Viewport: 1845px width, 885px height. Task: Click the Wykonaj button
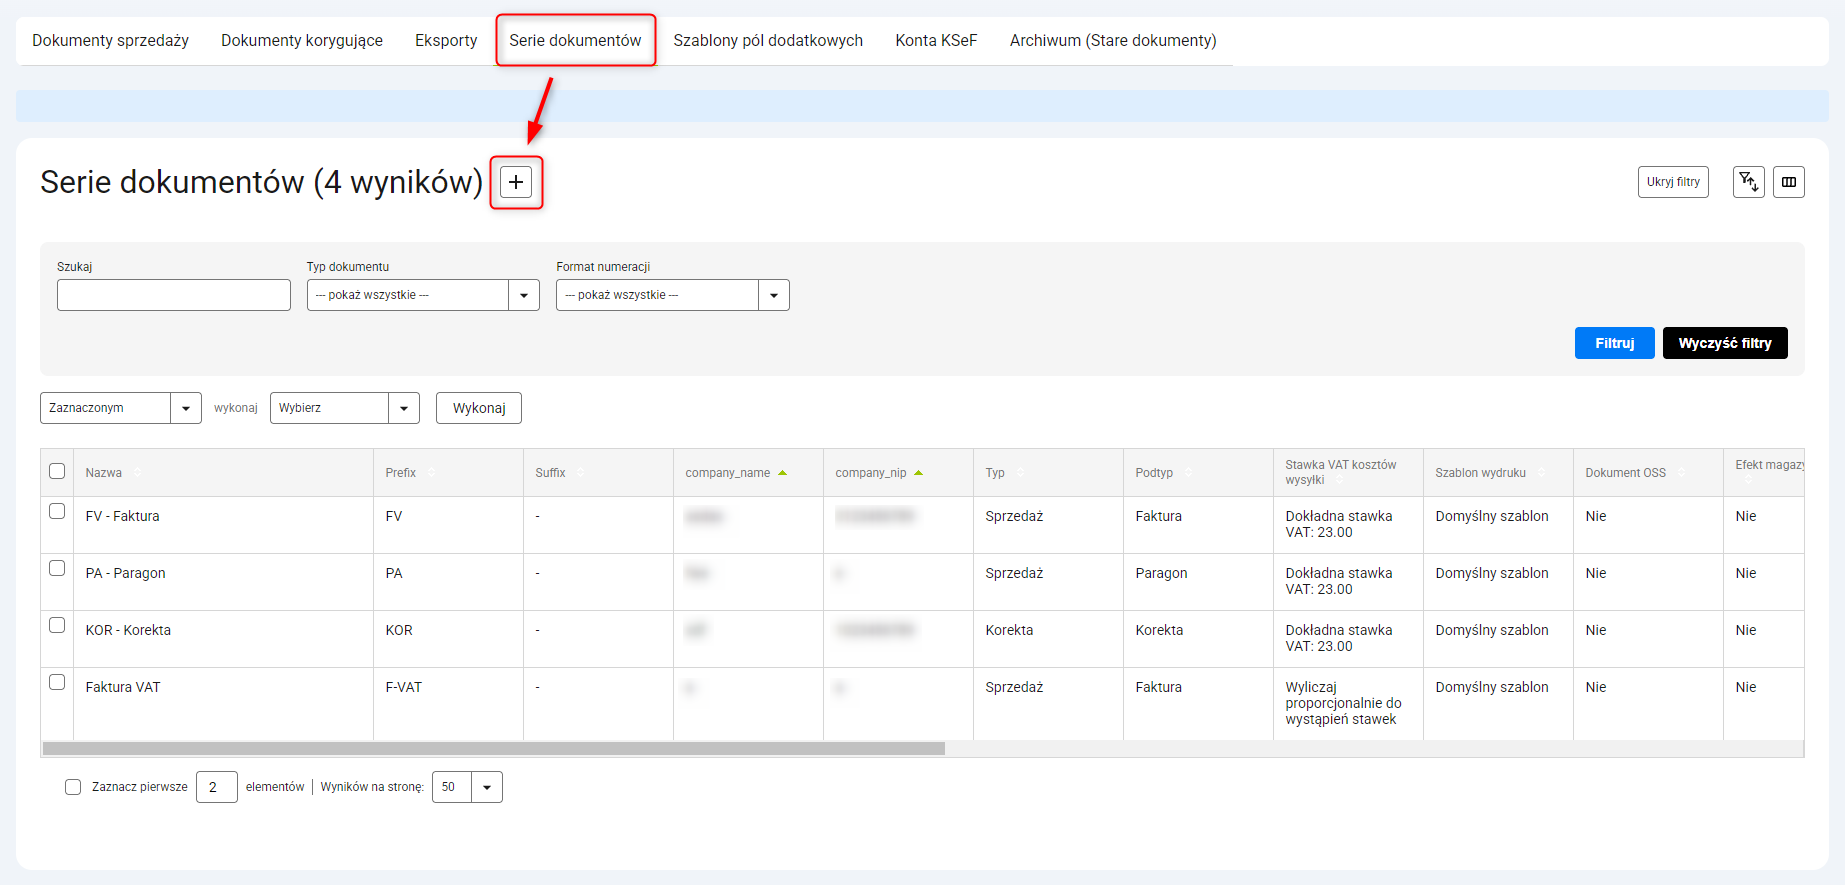[479, 408]
